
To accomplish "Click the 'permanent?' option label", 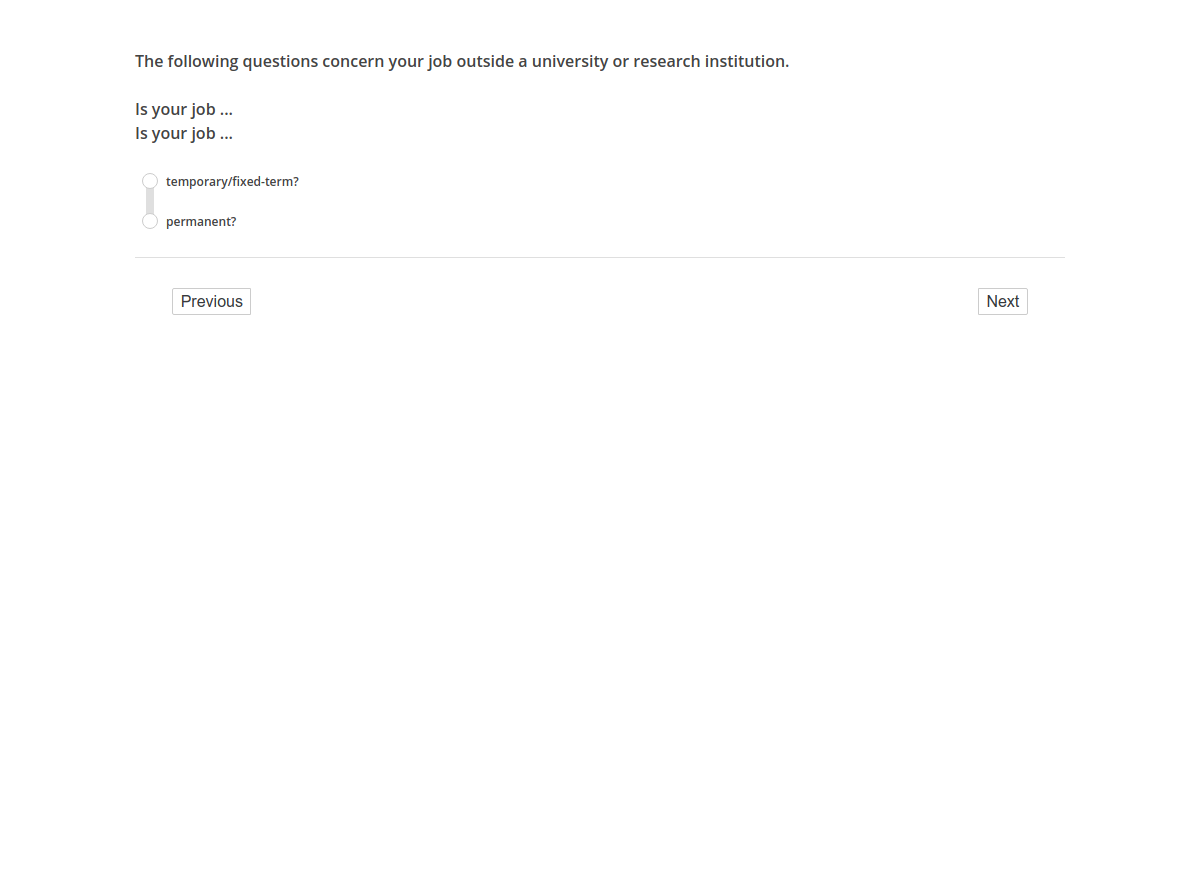I will coord(201,222).
